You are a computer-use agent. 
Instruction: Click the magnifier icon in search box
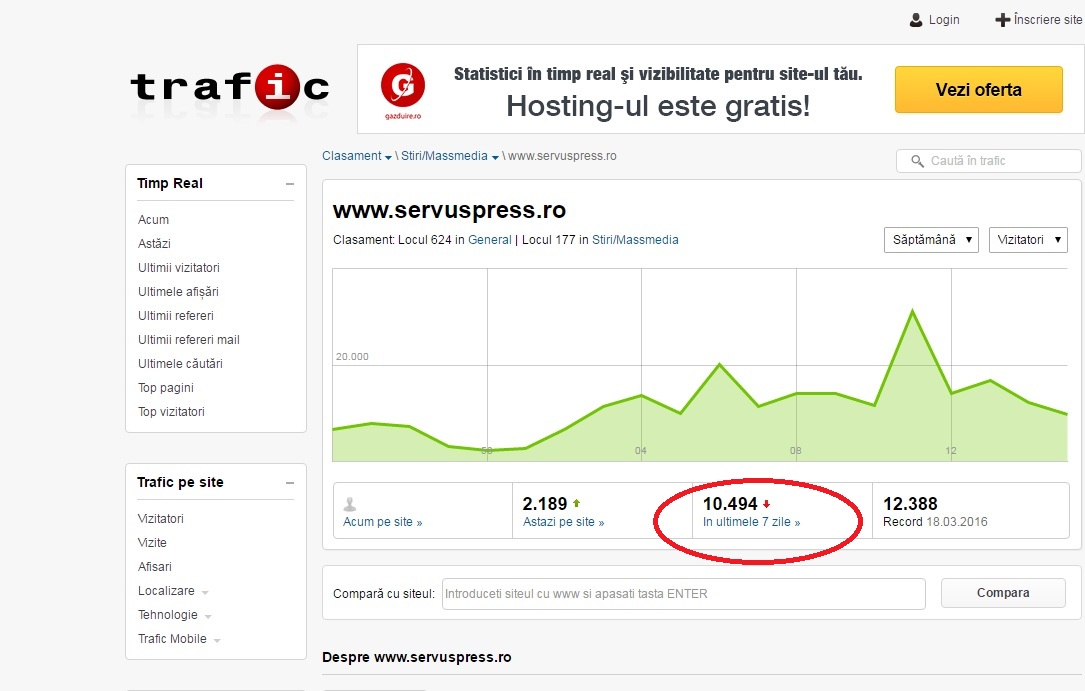pyautogui.click(x=916, y=161)
